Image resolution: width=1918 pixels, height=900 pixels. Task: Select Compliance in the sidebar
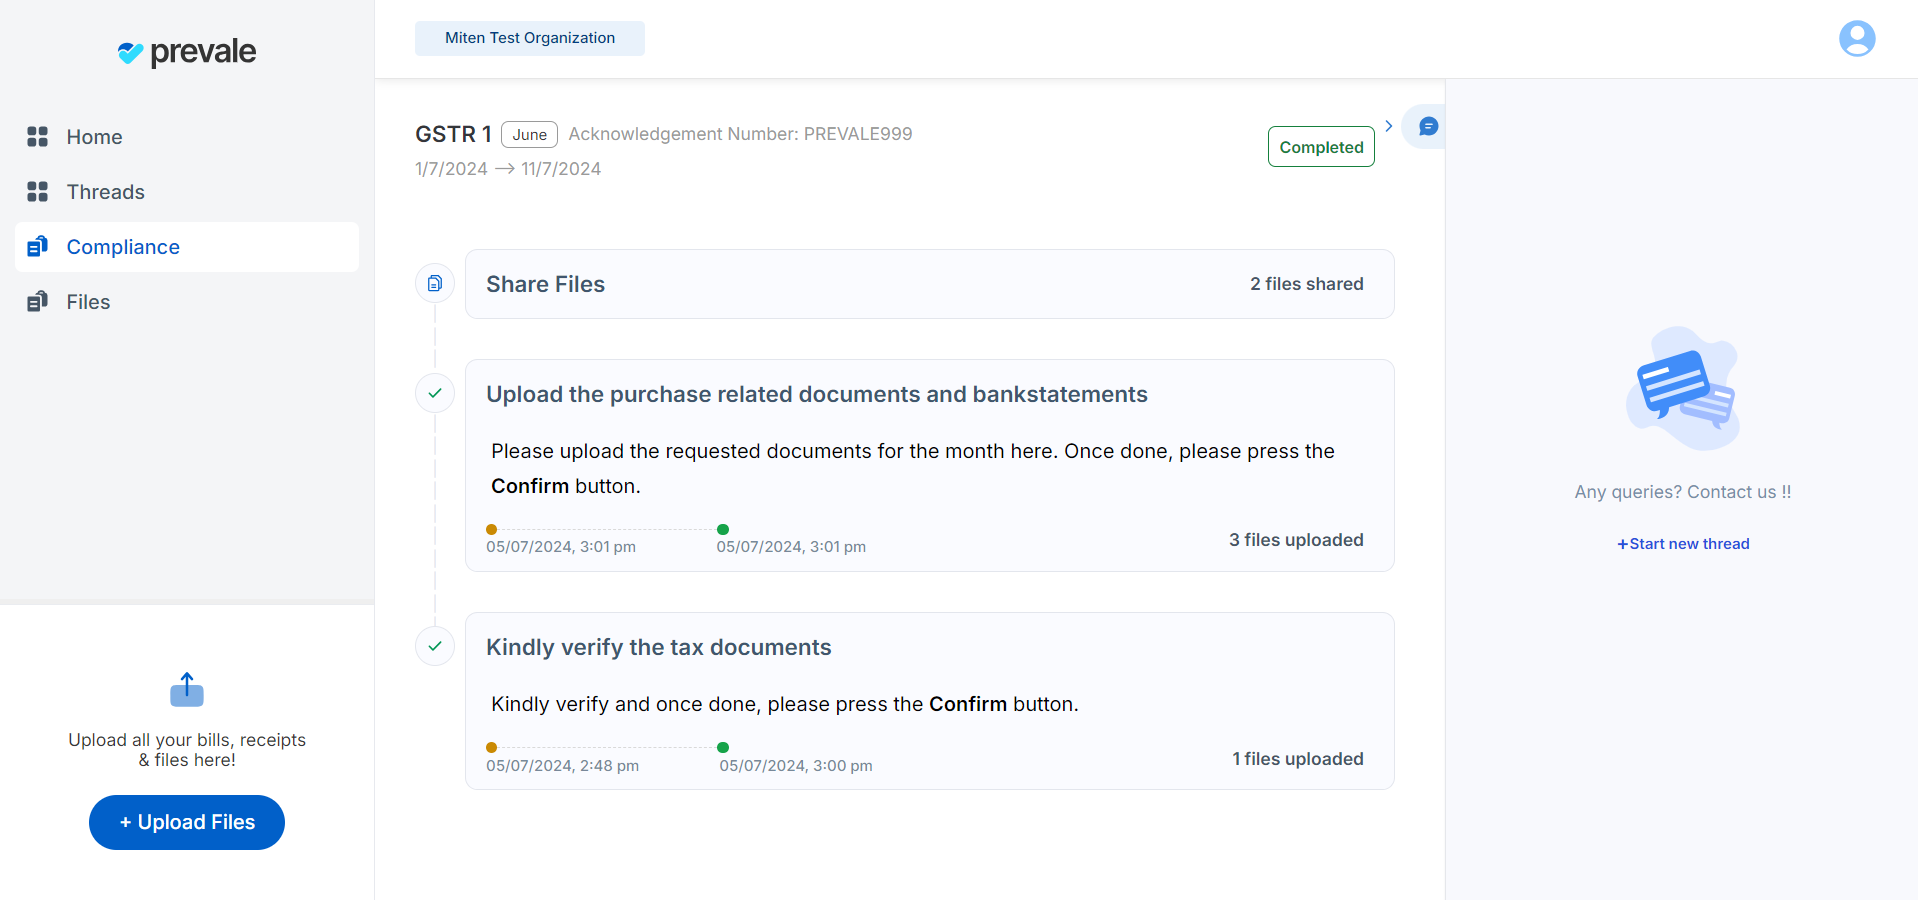pos(123,247)
